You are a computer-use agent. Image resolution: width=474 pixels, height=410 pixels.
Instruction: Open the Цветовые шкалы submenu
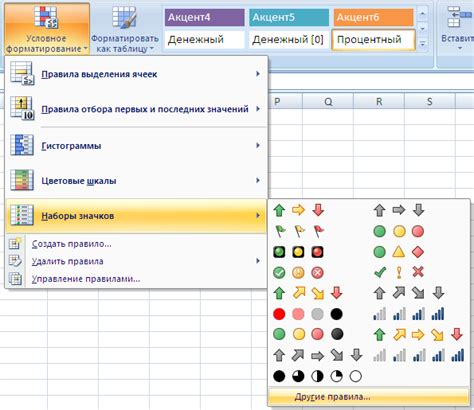136,181
